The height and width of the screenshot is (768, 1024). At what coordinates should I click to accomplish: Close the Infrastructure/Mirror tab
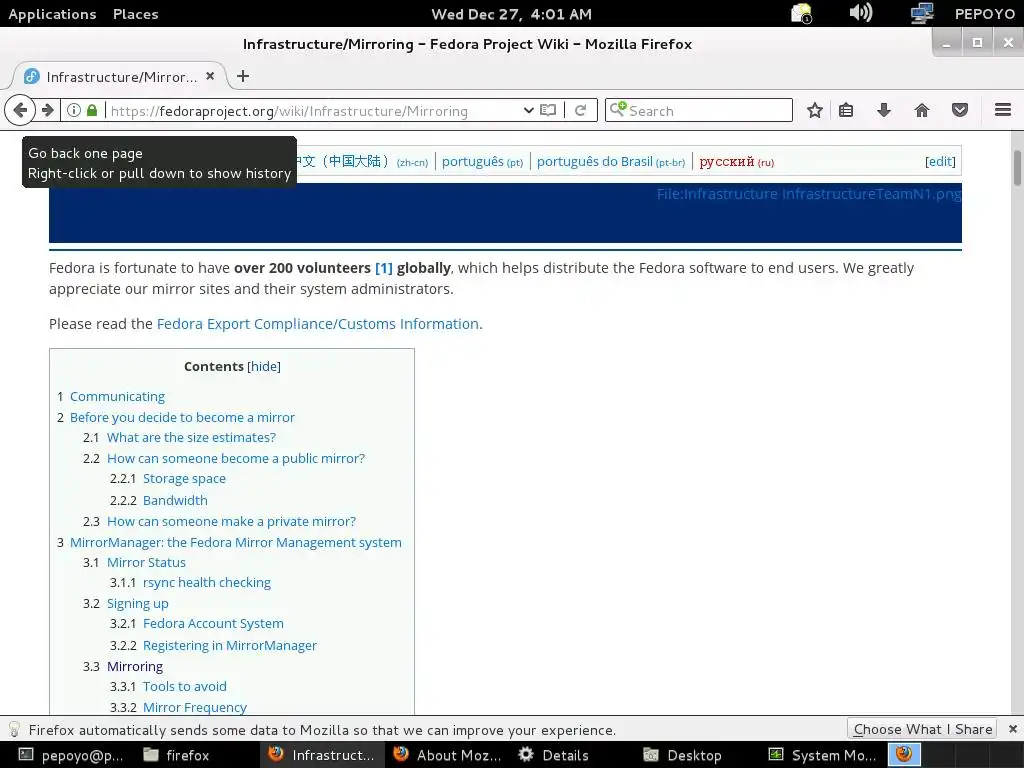pyautogui.click(x=210, y=76)
